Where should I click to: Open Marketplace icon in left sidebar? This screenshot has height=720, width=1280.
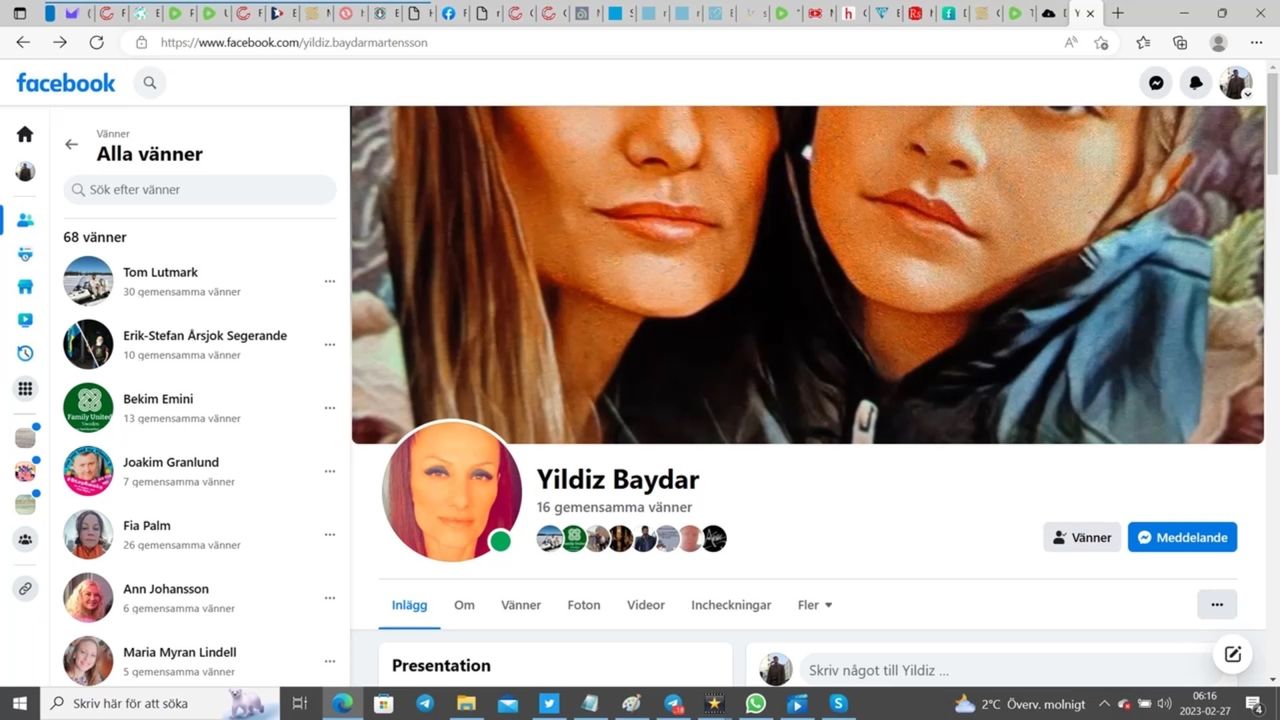coord(25,287)
